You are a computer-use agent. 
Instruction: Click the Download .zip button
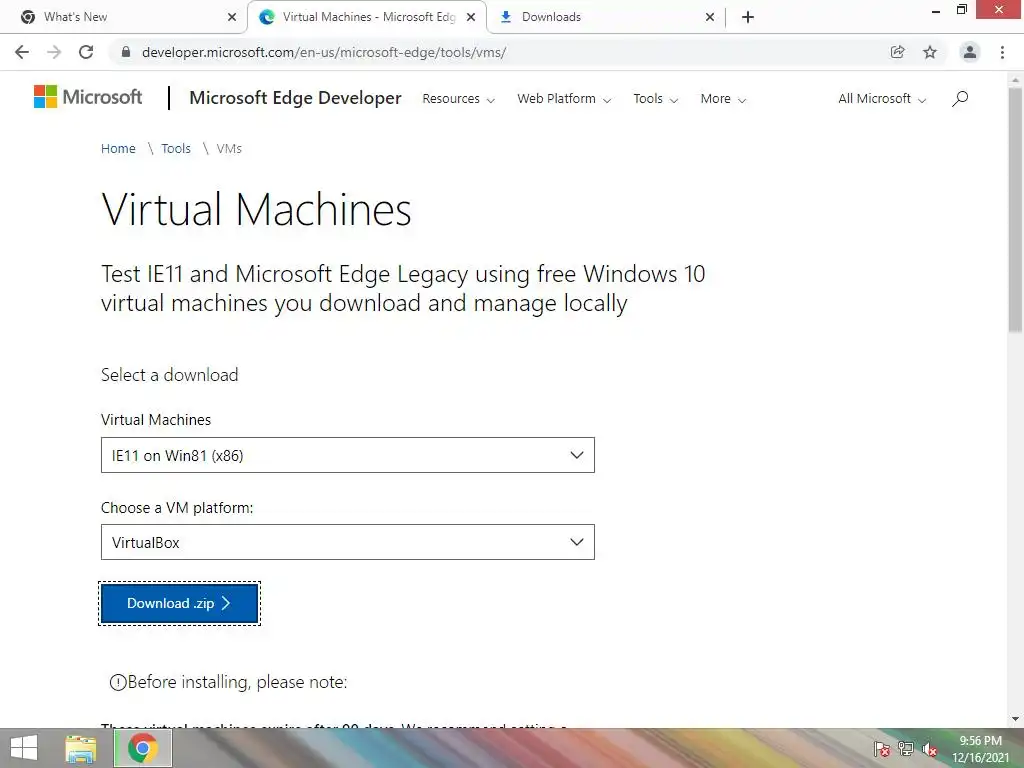tap(180, 603)
